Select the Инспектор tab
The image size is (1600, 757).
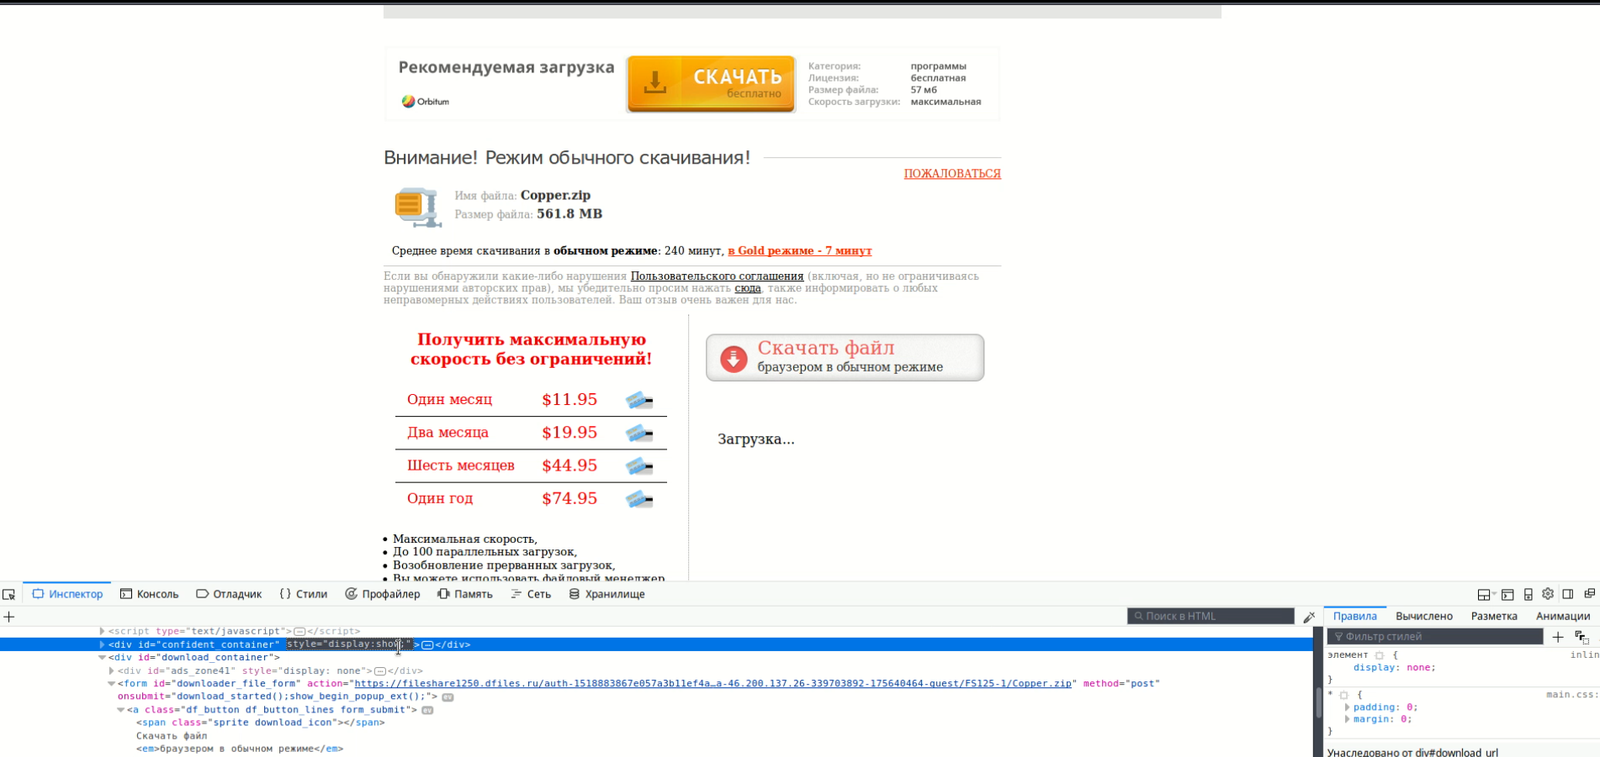[67, 594]
